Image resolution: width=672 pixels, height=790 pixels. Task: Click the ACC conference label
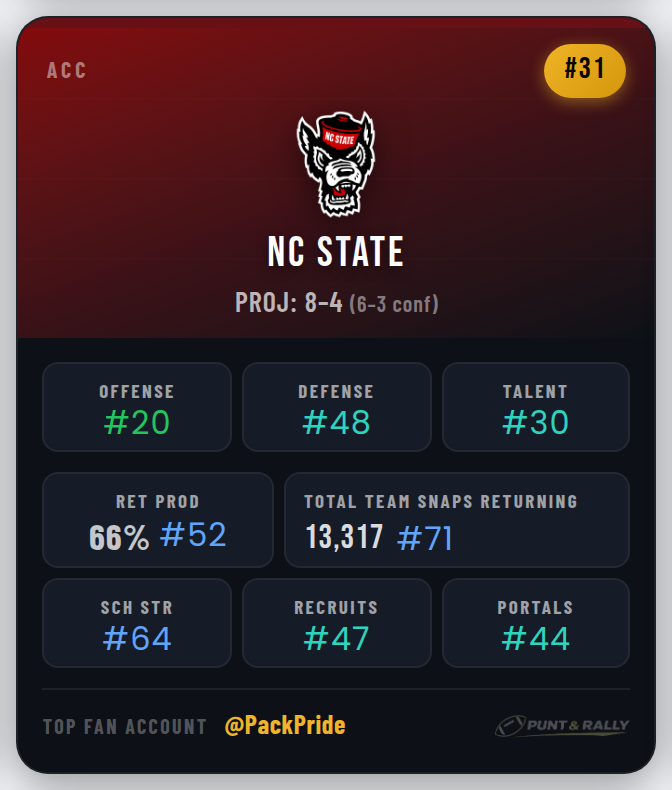point(66,71)
